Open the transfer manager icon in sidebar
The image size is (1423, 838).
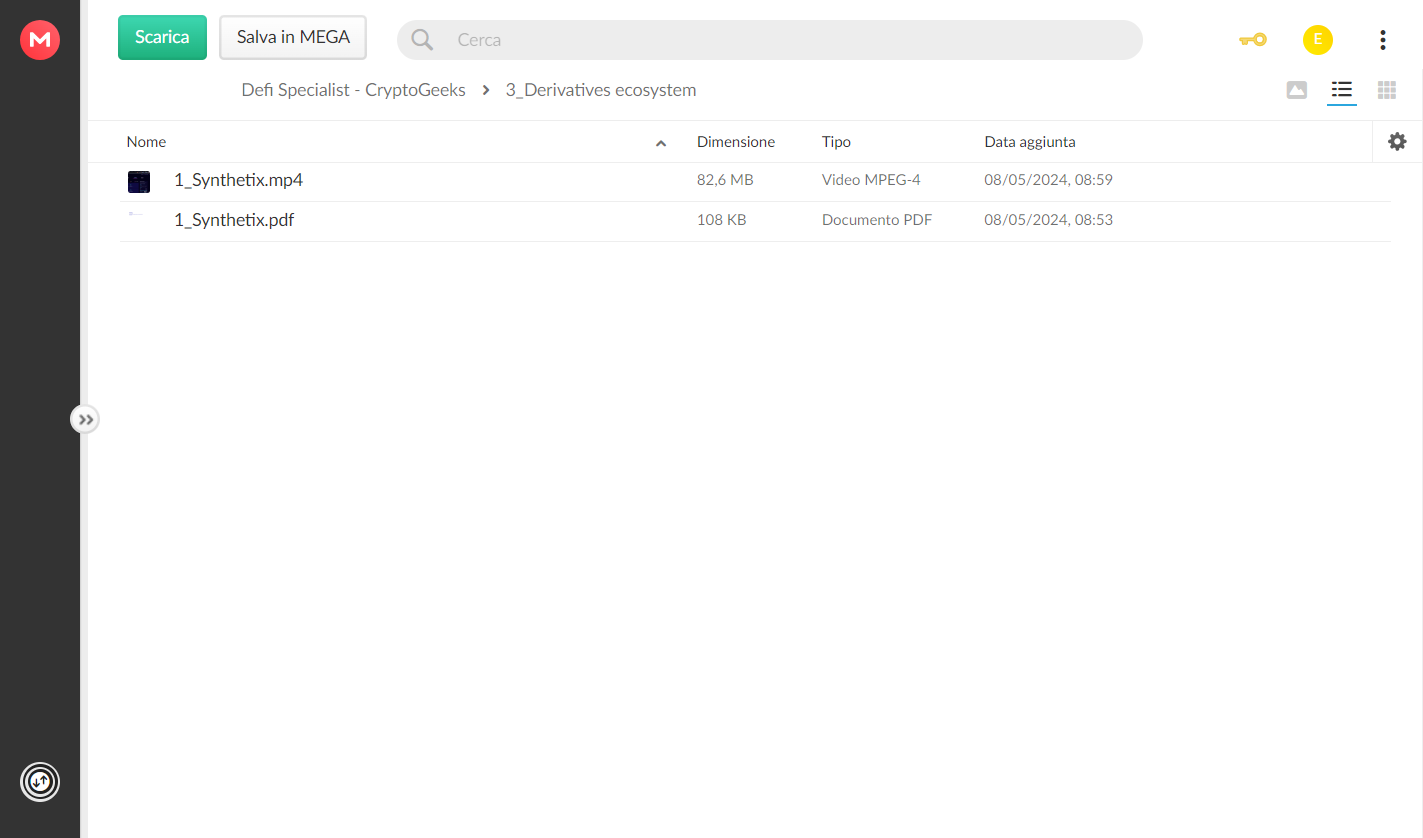pos(40,782)
